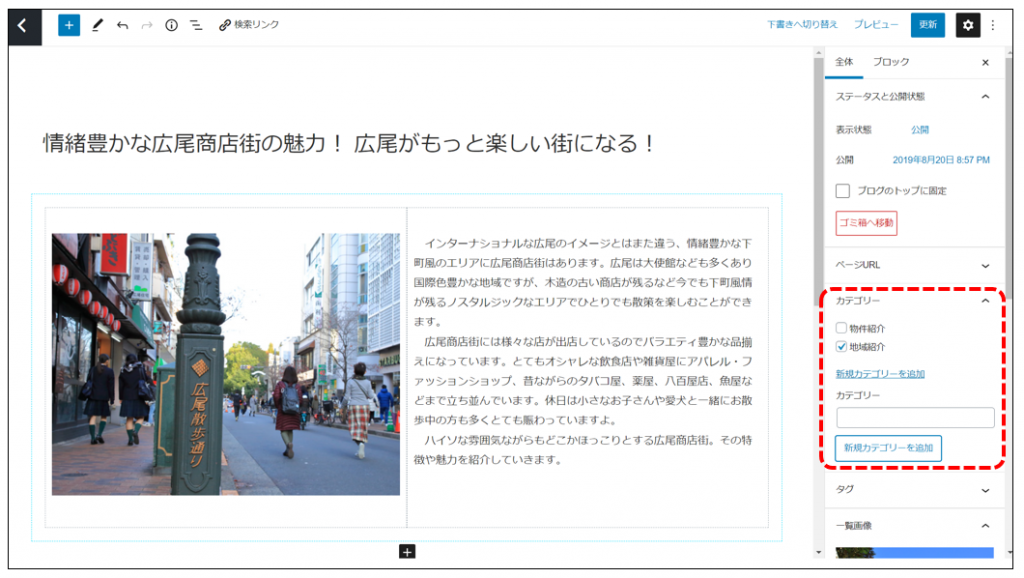Click the ゴミ箱へ移動 button
This screenshot has height=578, width=1024.
tap(866, 222)
